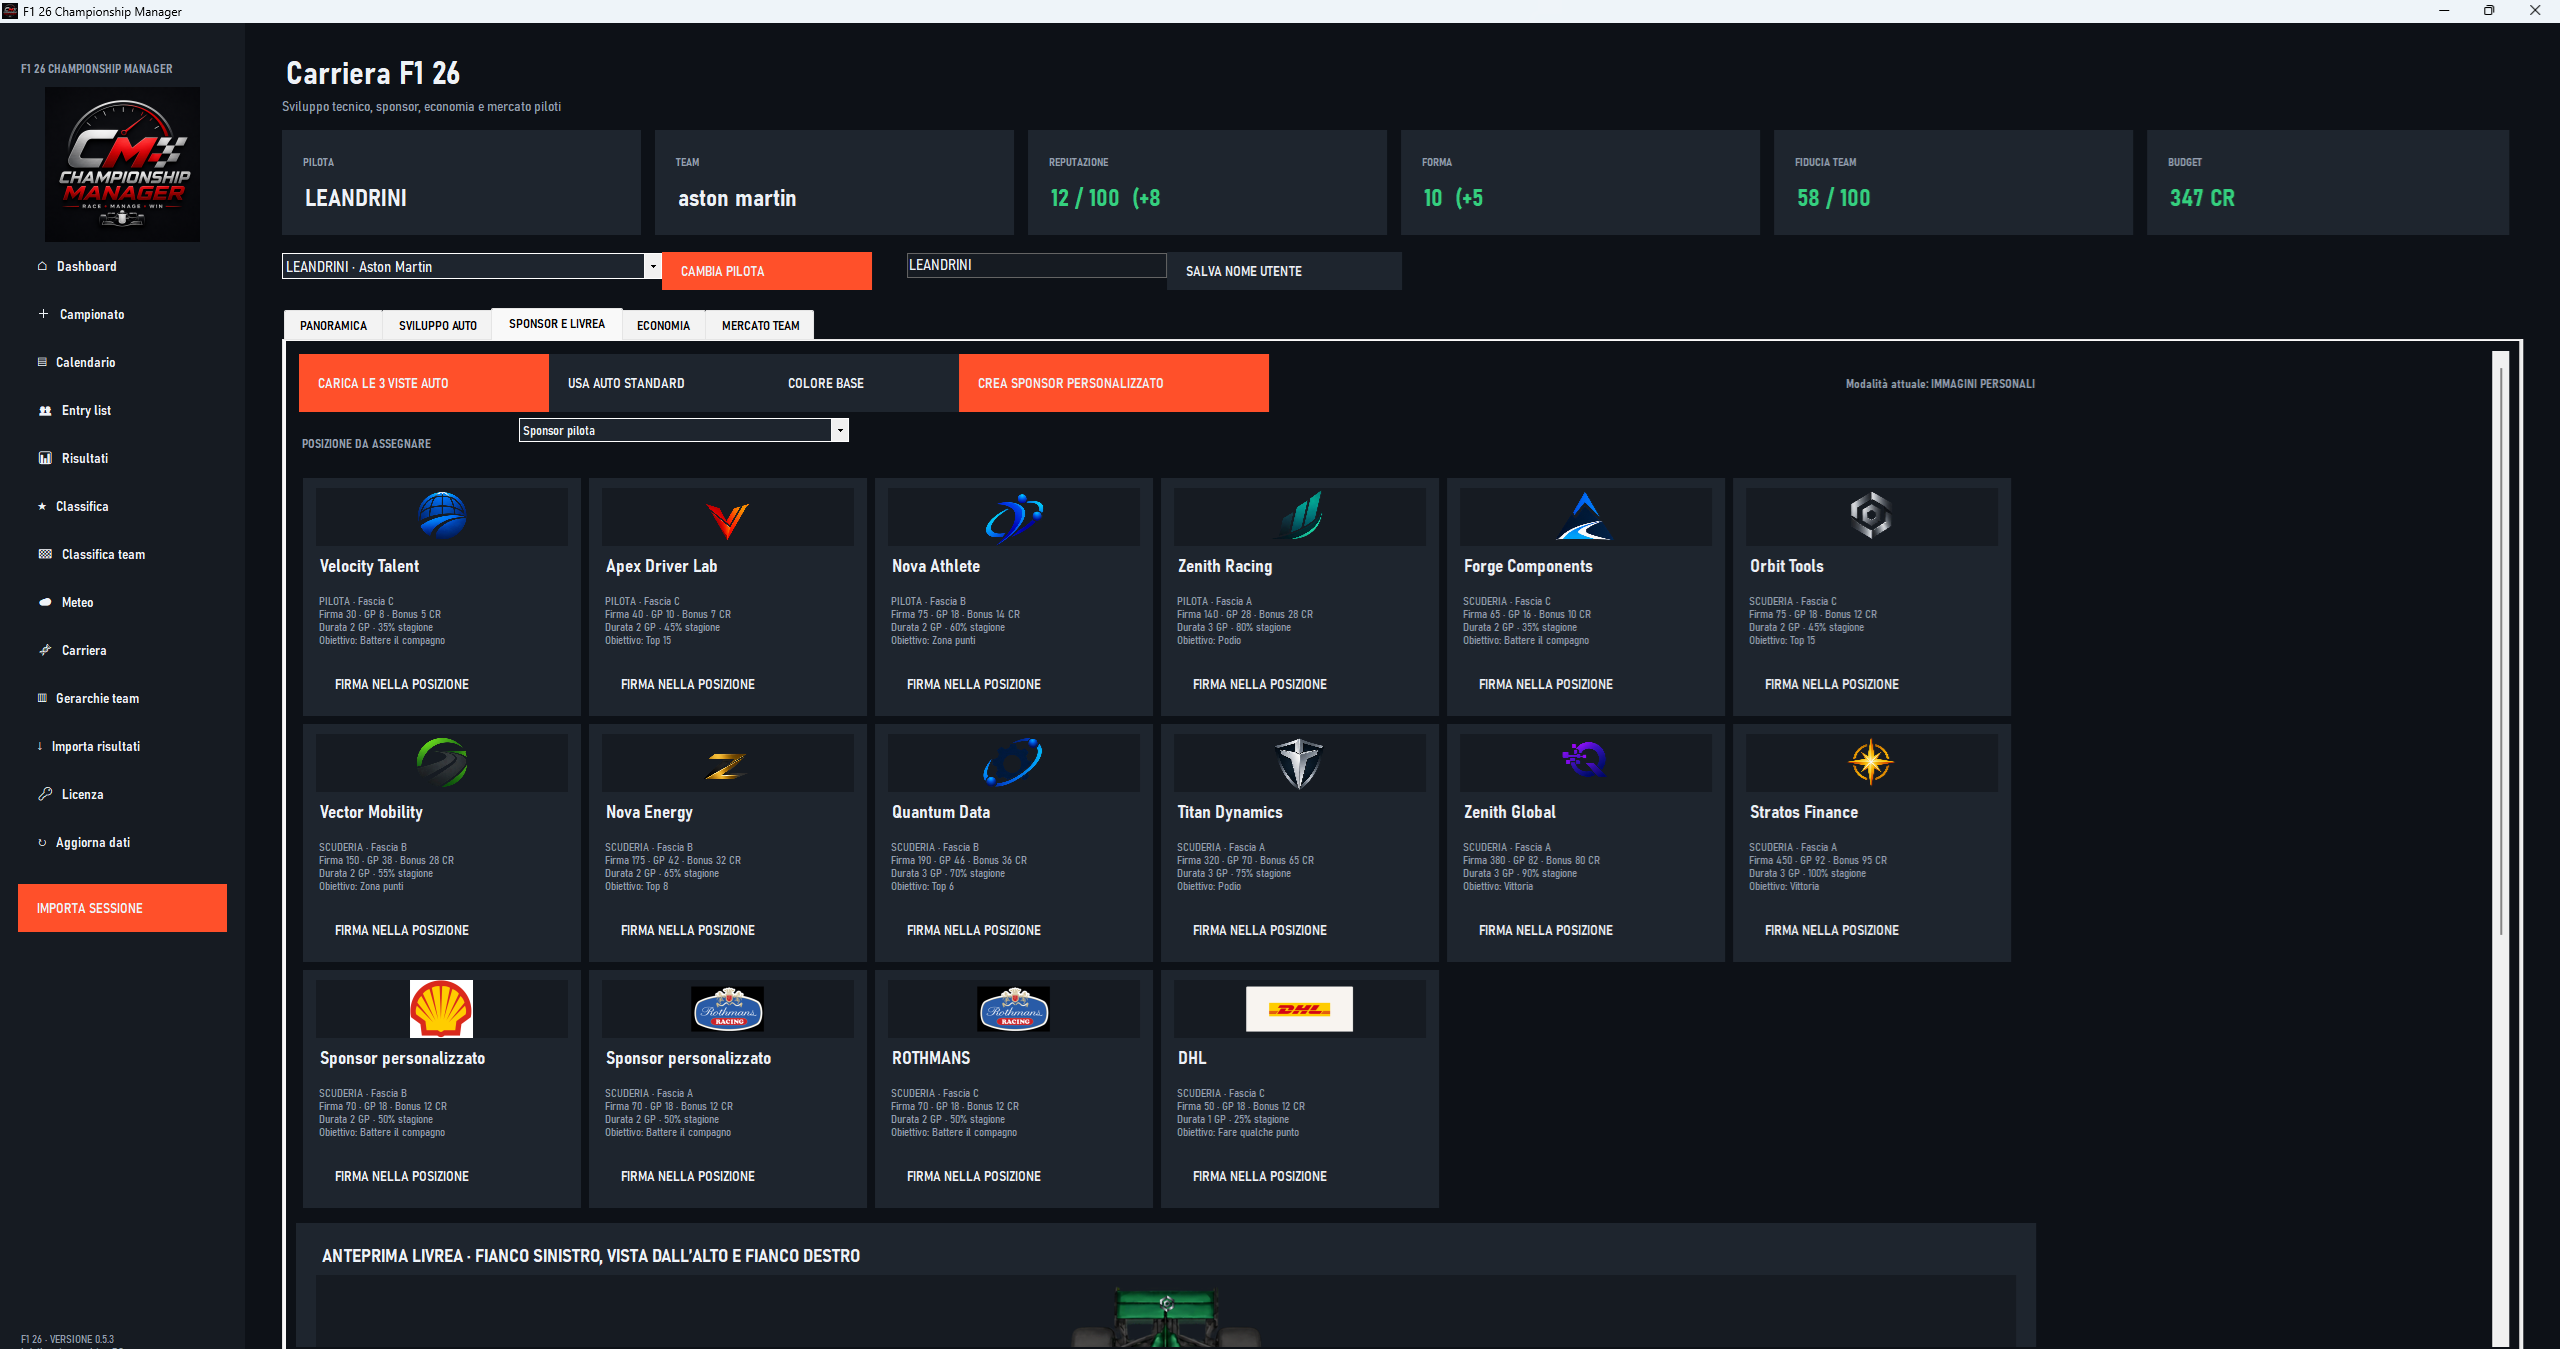Open Dashboard from the sidebar
The image size is (2560, 1349).
(86, 266)
